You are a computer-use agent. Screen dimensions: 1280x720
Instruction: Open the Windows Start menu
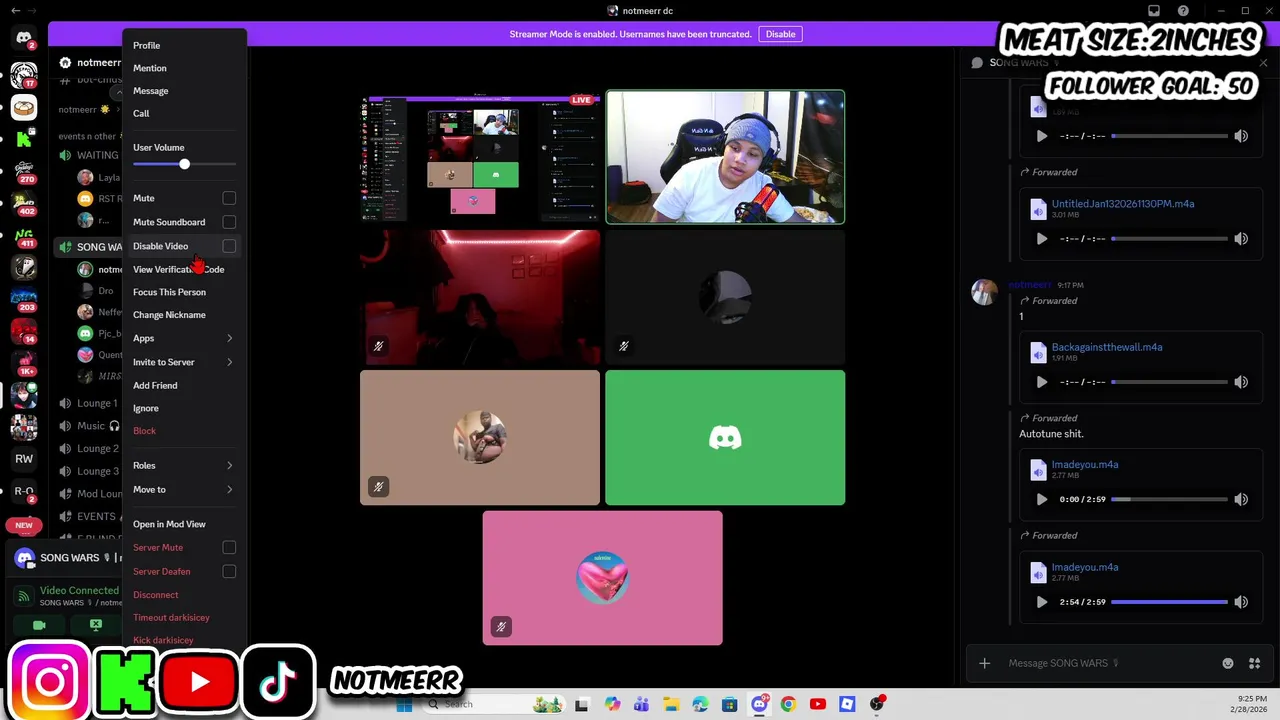tap(404, 704)
